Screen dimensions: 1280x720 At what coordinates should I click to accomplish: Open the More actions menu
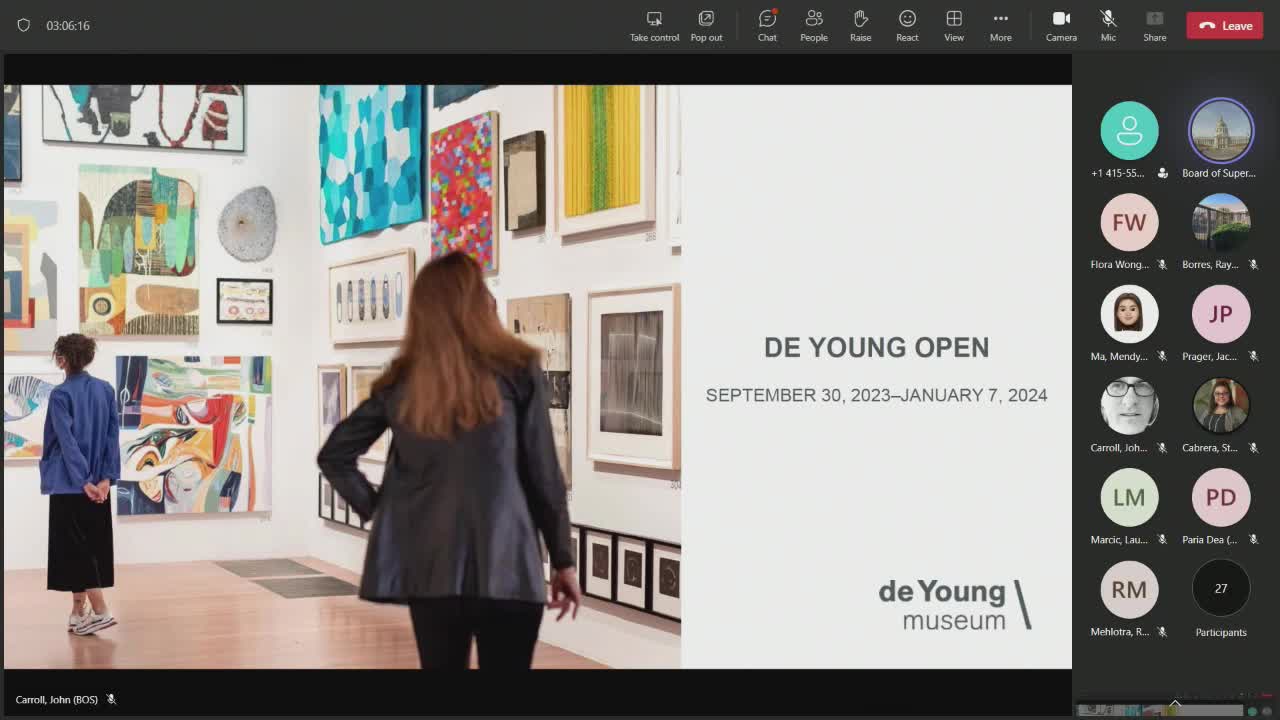[x=1000, y=26]
